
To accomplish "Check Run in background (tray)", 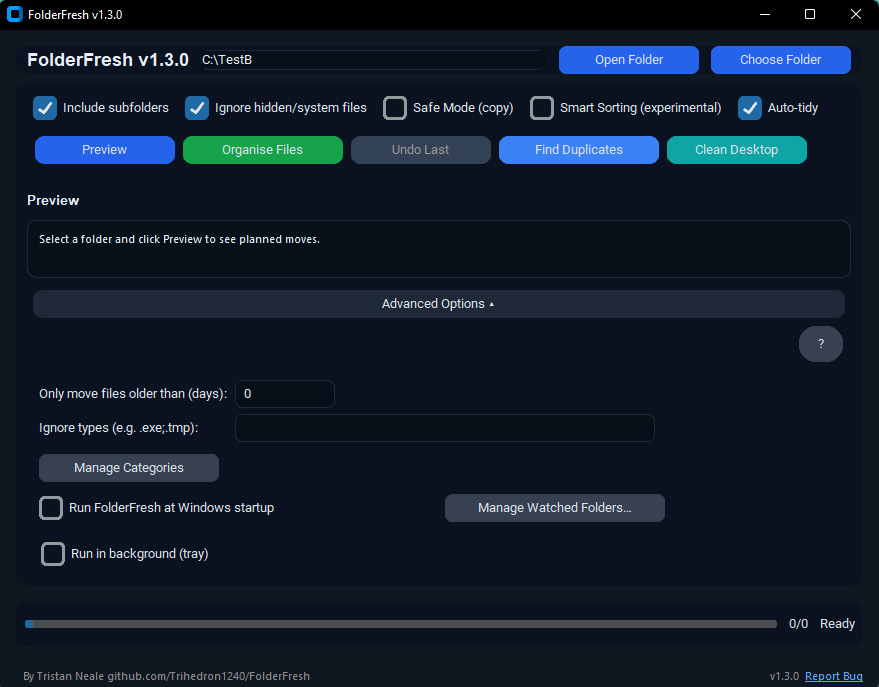I will (53, 554).
